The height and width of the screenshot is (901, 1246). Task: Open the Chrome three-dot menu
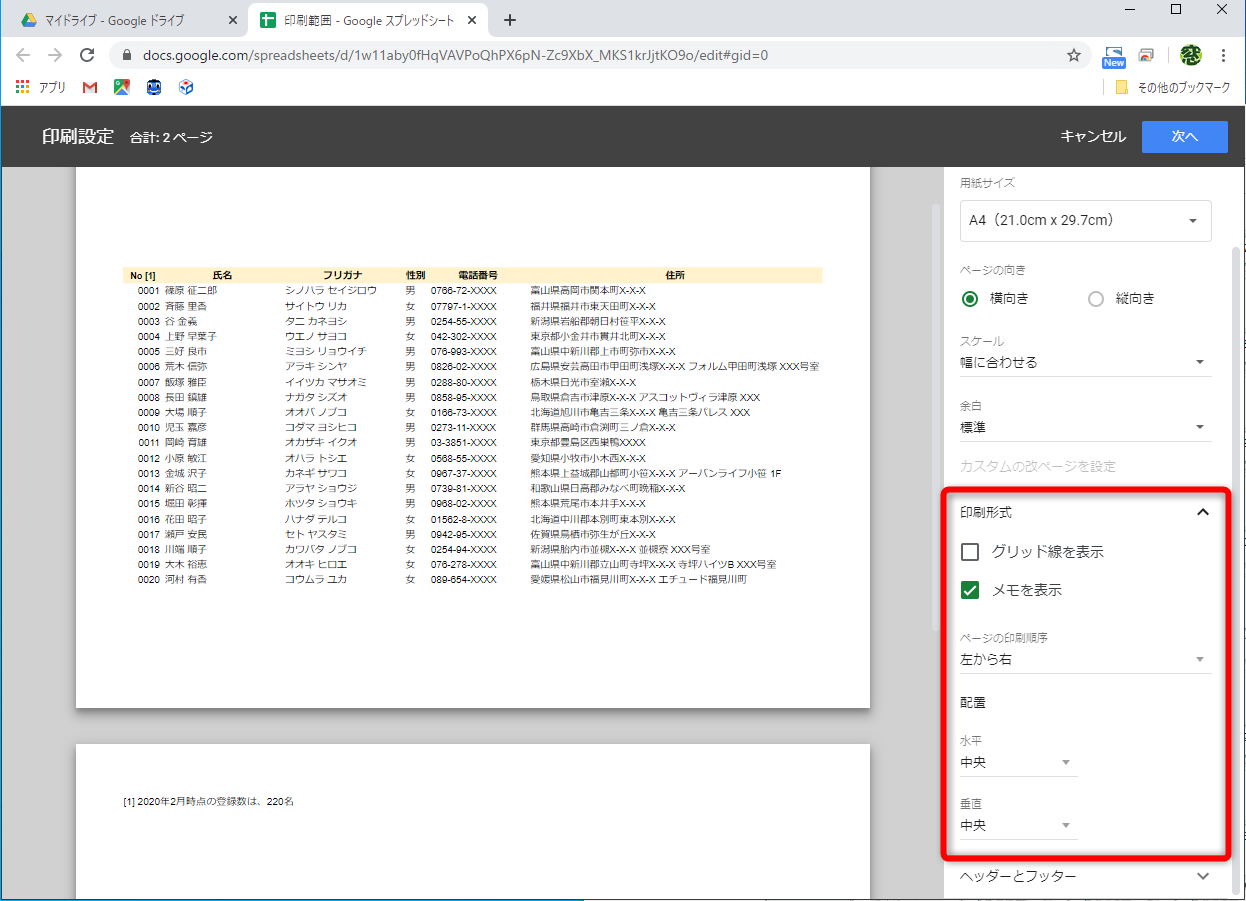pyautogui.click(x=1224, y=55)
